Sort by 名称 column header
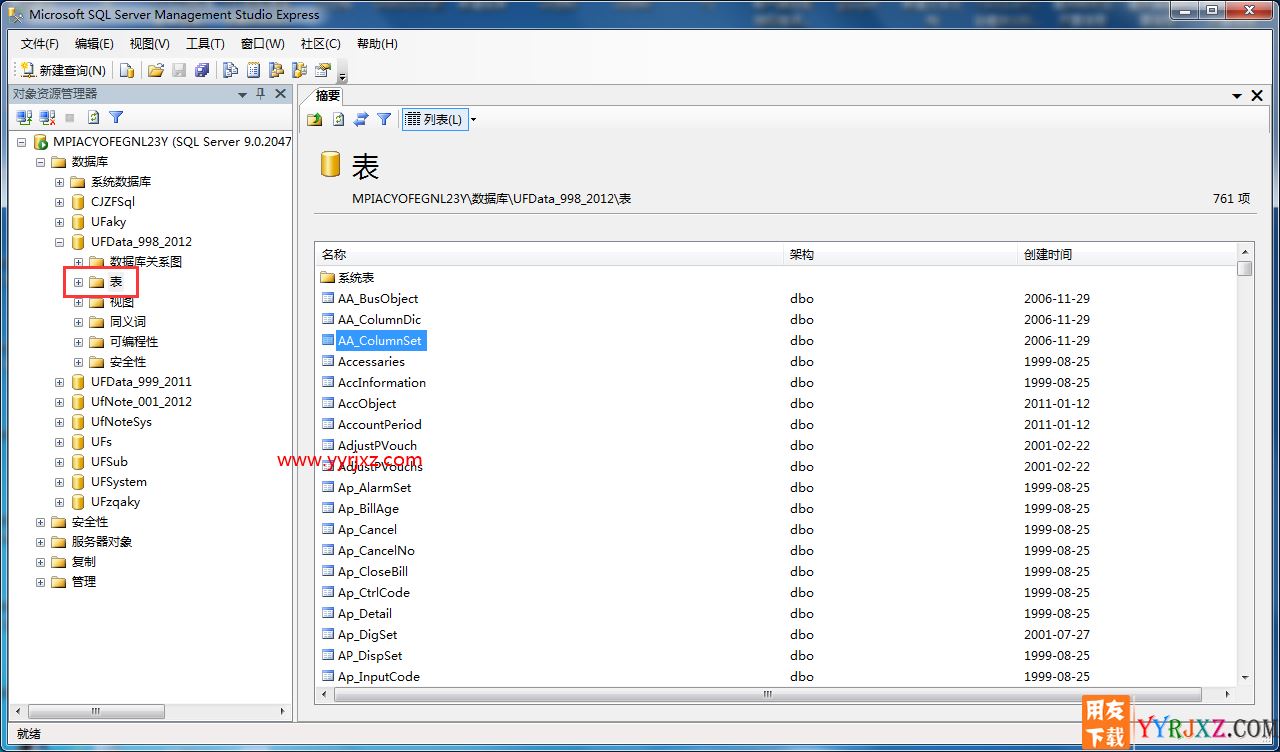Viewport: 1280px width, 752px height. coord(549,254)
